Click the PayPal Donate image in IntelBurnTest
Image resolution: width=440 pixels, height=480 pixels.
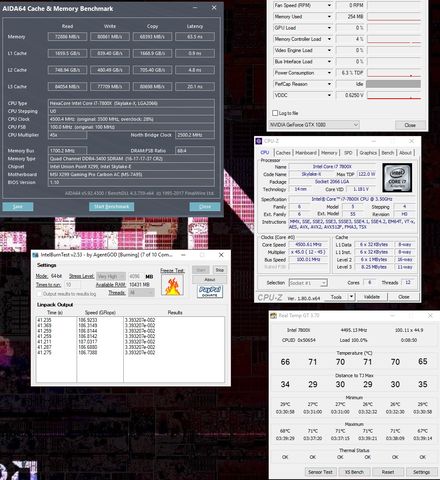point(210,291)
